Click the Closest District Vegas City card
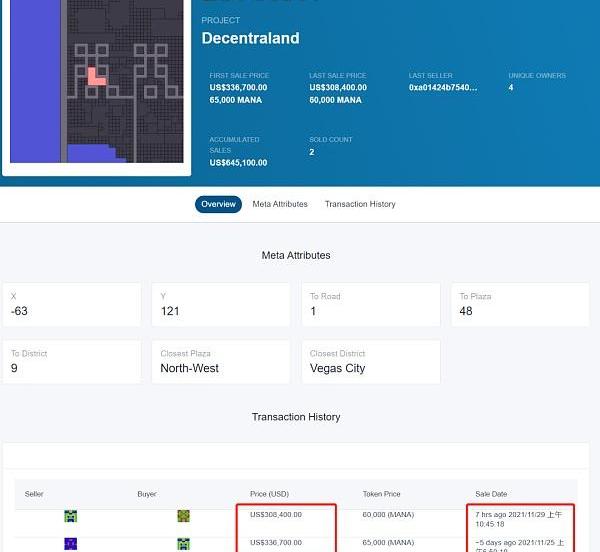The height and width of the screenshot is (552, 600). click(x=371, y=362)
